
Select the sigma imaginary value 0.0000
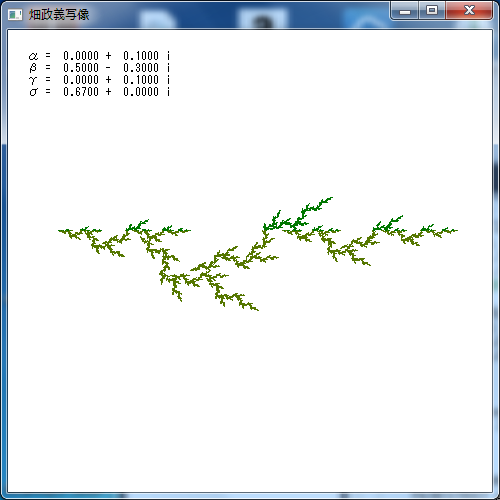141,92
